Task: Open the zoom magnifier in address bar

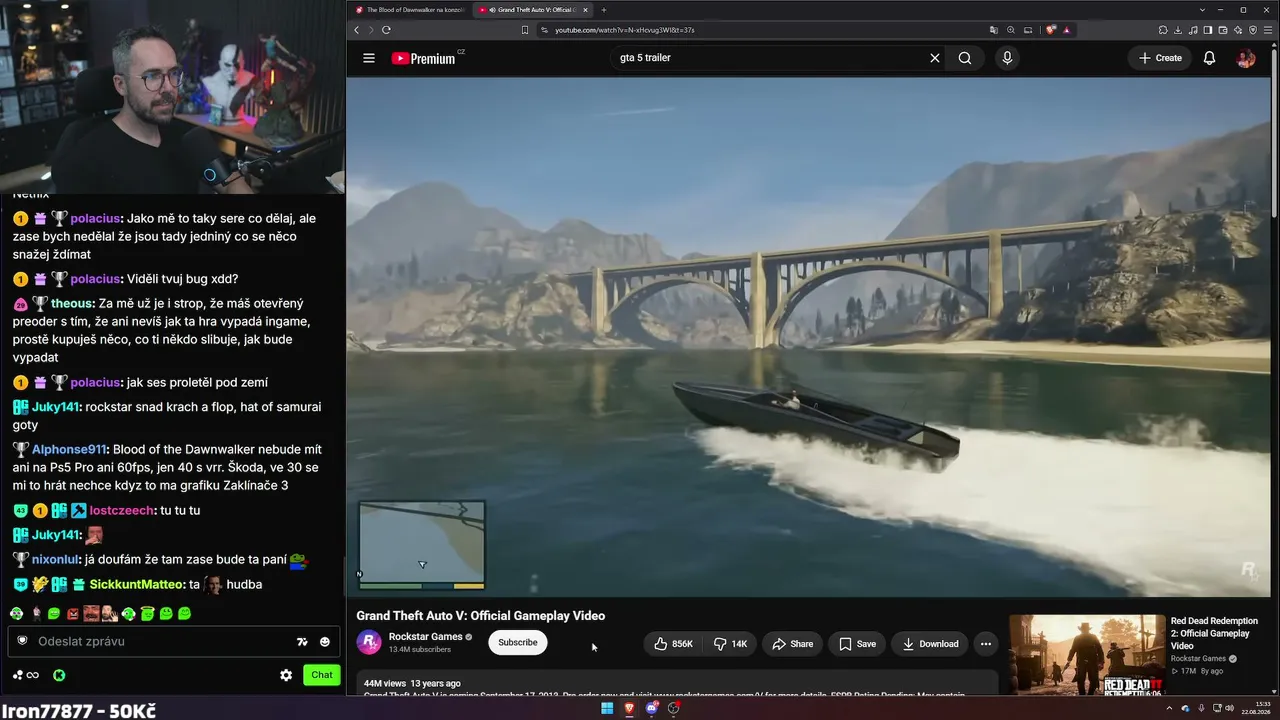Action: [1011, 30]
